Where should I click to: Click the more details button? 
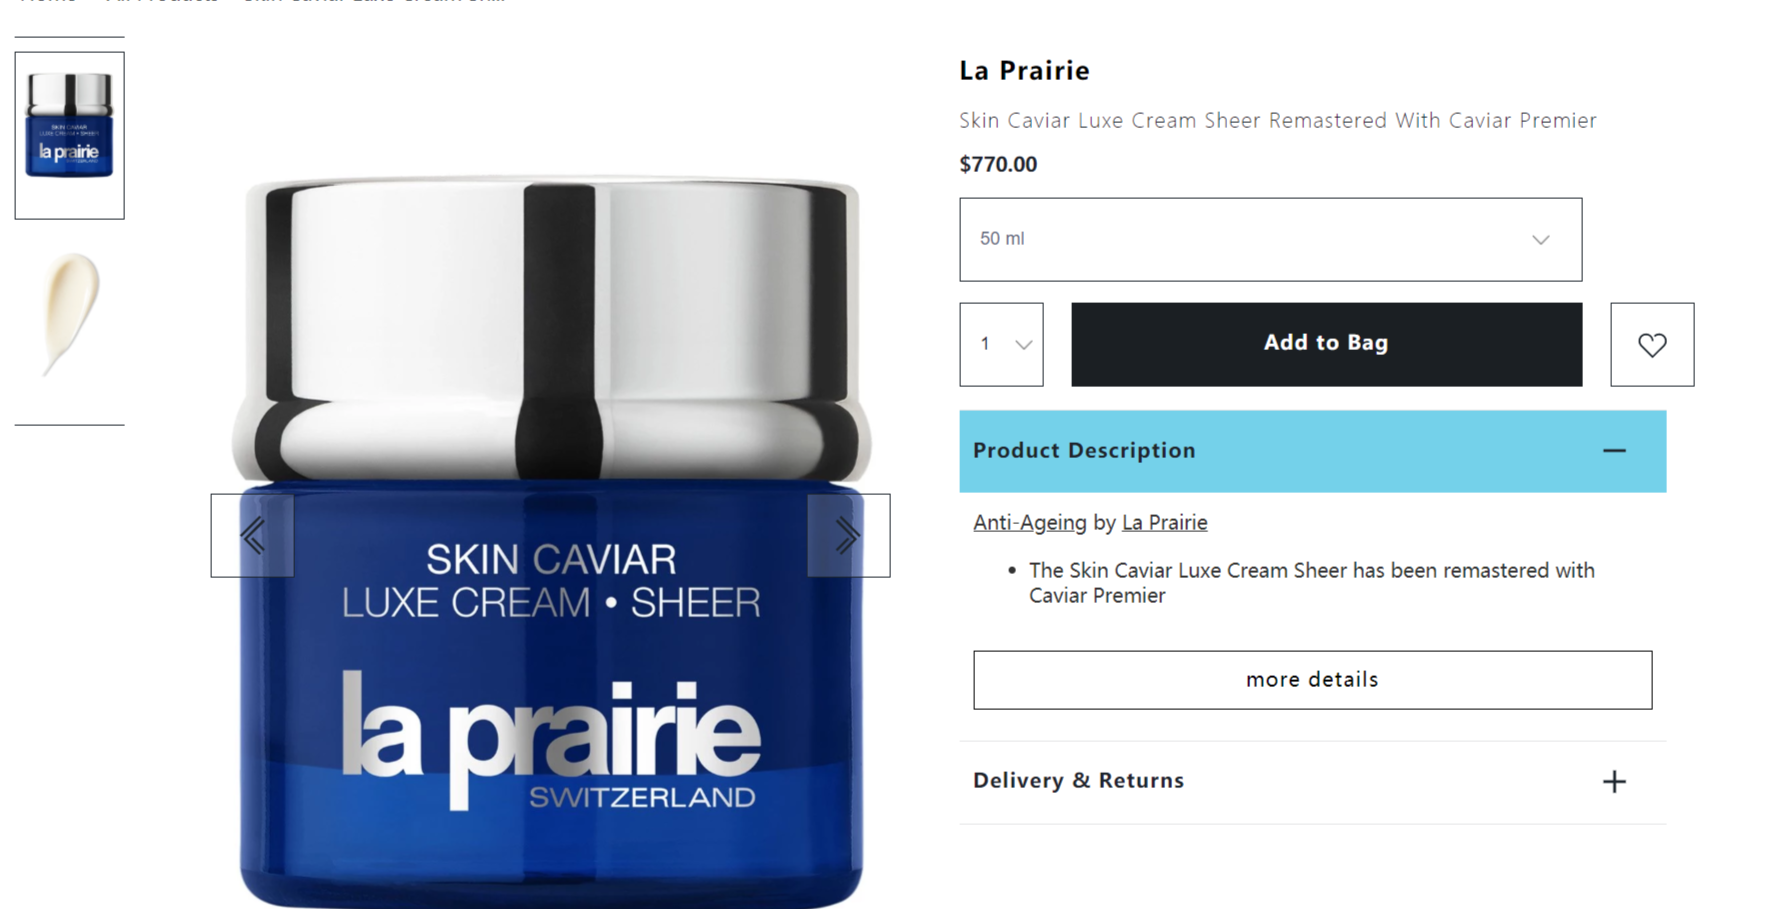pyautogui.click(x=1312, y=680)
